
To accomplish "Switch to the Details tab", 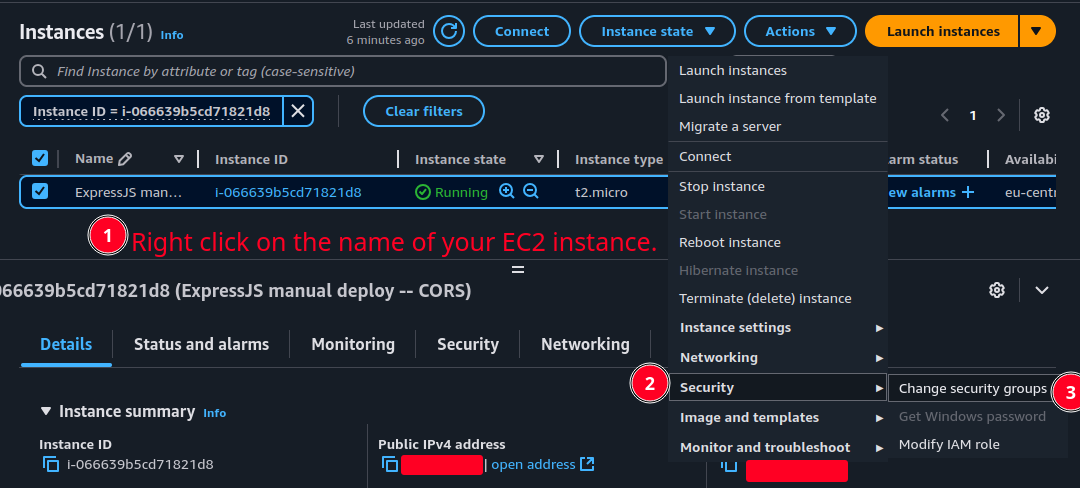I will 66,344.
